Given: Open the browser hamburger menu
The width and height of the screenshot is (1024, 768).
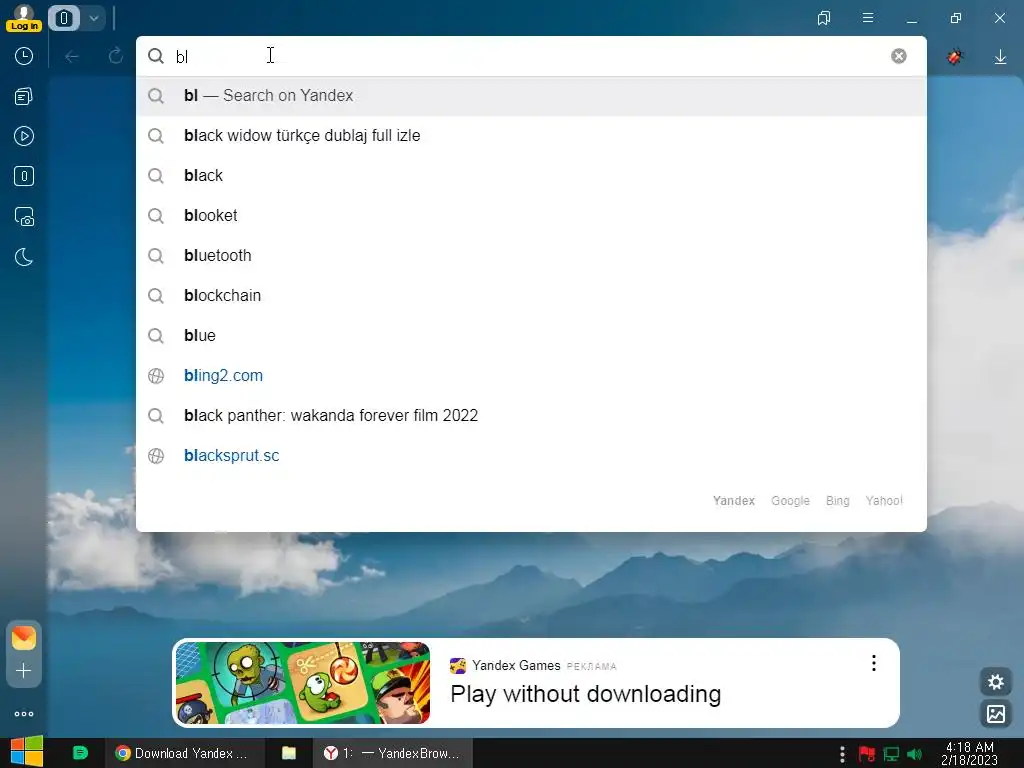Looking at the screenshot, I should [868, 18].
